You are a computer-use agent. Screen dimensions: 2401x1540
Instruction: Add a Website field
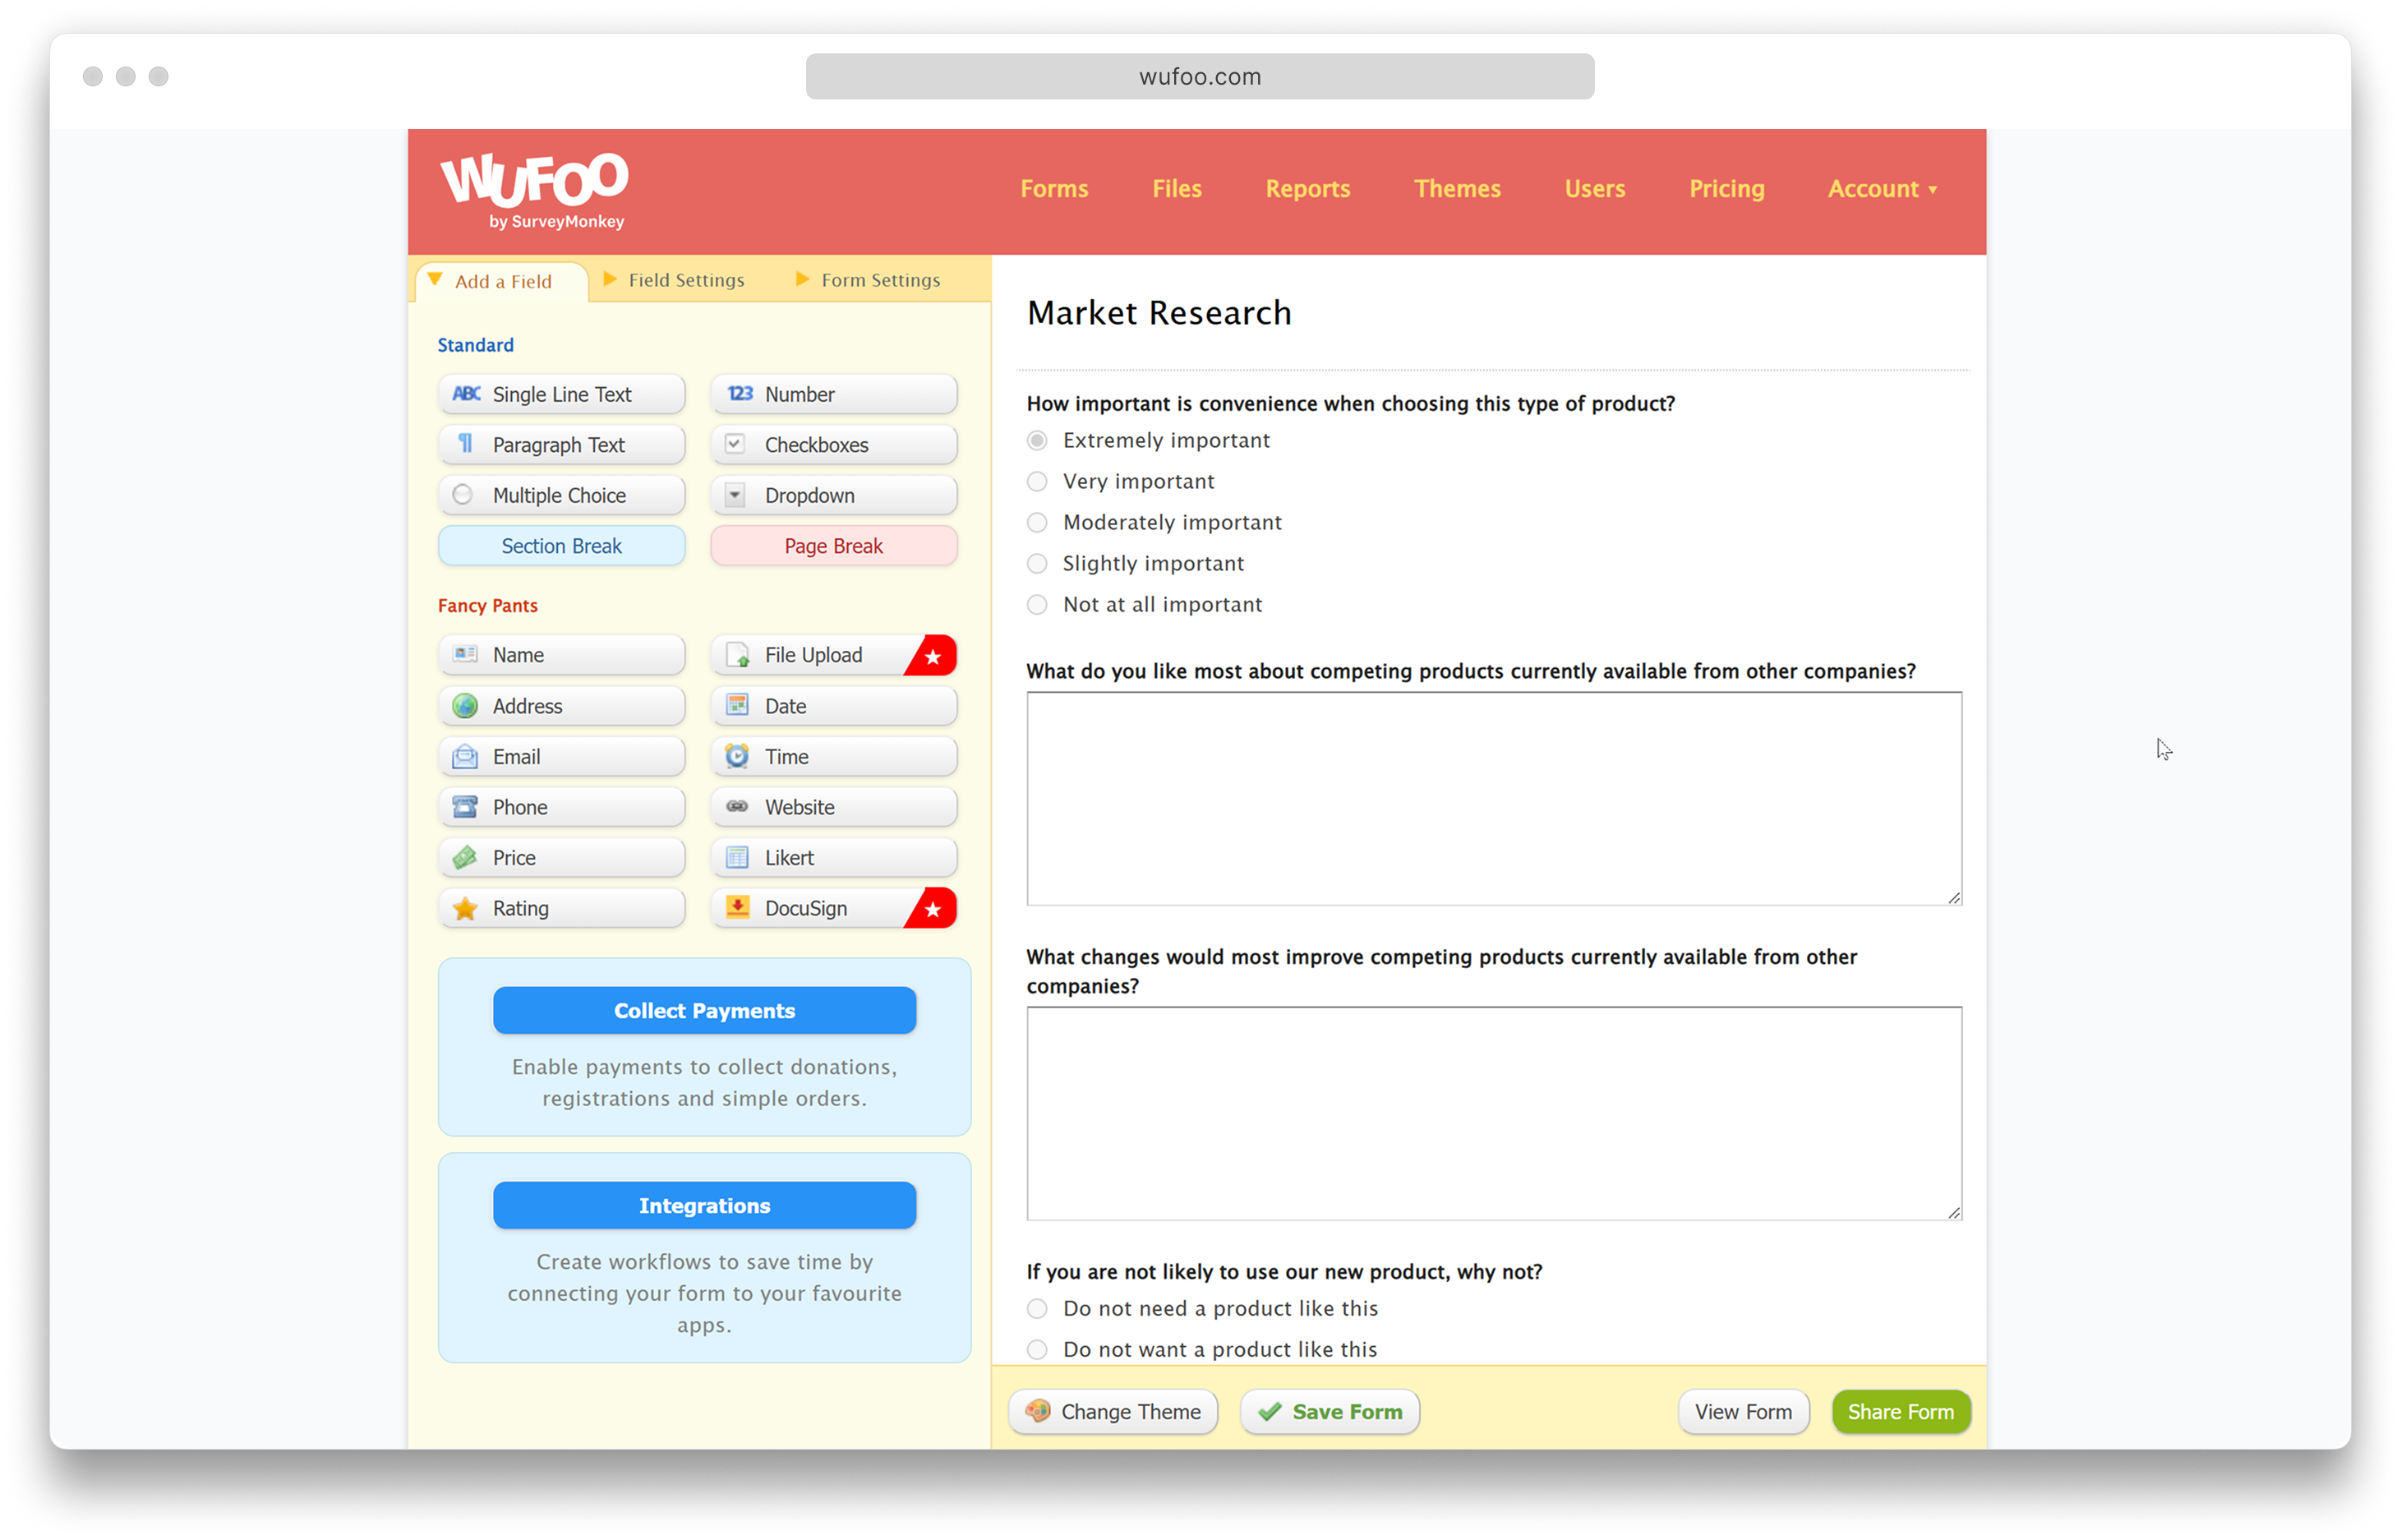click(833, 807)
